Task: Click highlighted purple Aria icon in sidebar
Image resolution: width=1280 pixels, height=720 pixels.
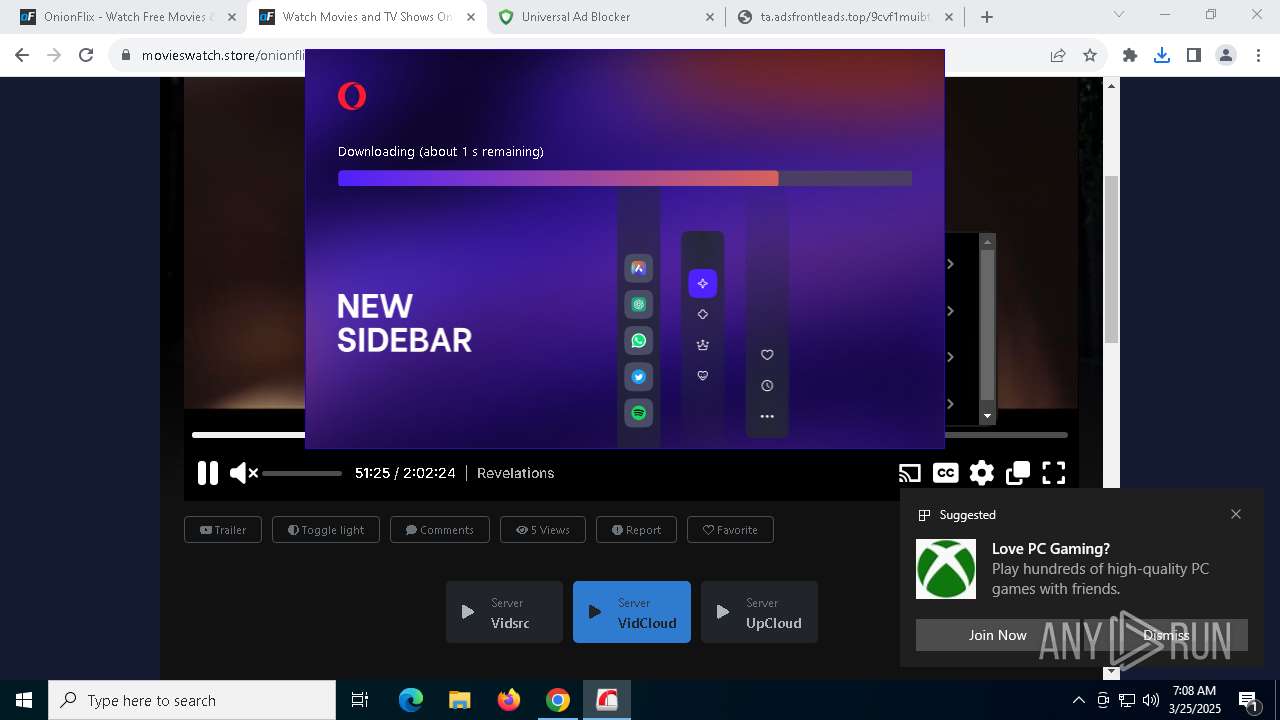Action: pos(703,284)
